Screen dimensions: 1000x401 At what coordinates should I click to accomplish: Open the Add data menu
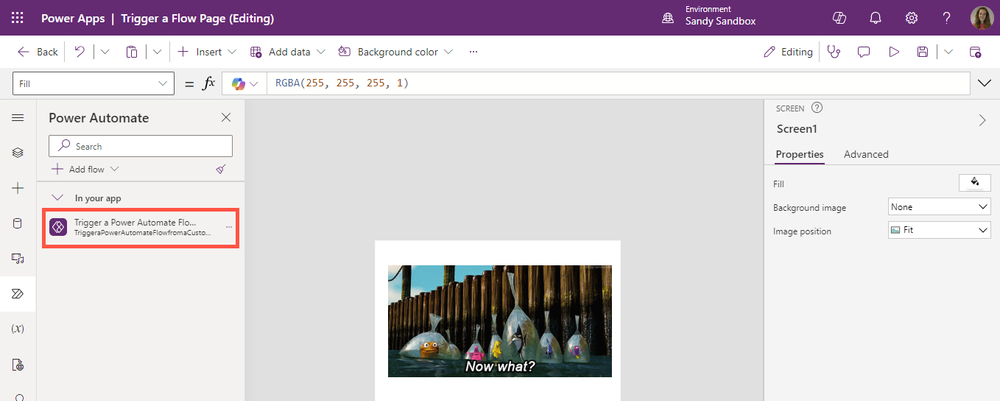(288, 52)
